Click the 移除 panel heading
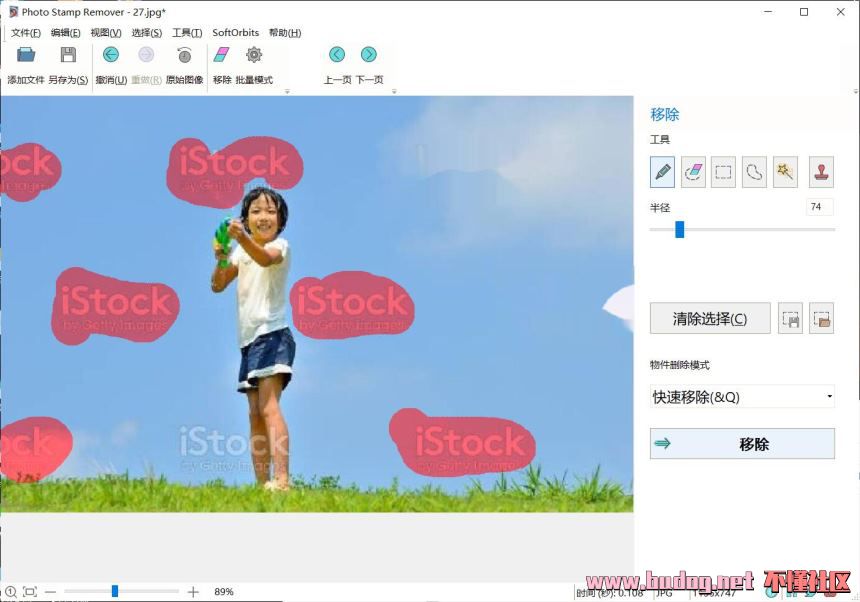 [665, 115]
